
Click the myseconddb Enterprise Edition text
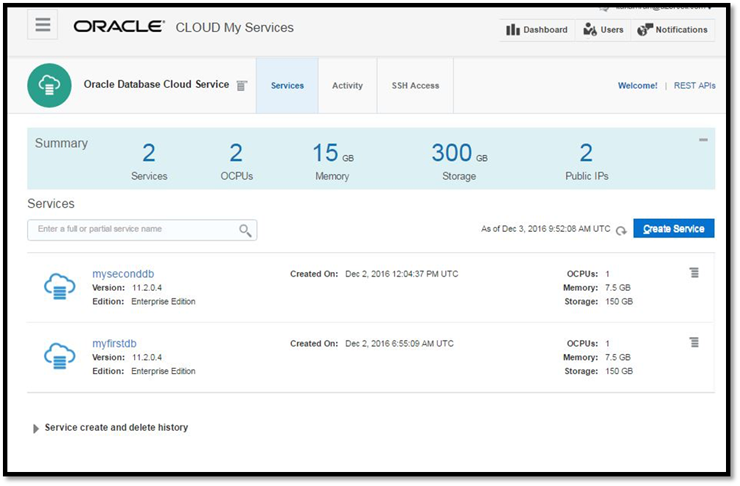point(163,302)
